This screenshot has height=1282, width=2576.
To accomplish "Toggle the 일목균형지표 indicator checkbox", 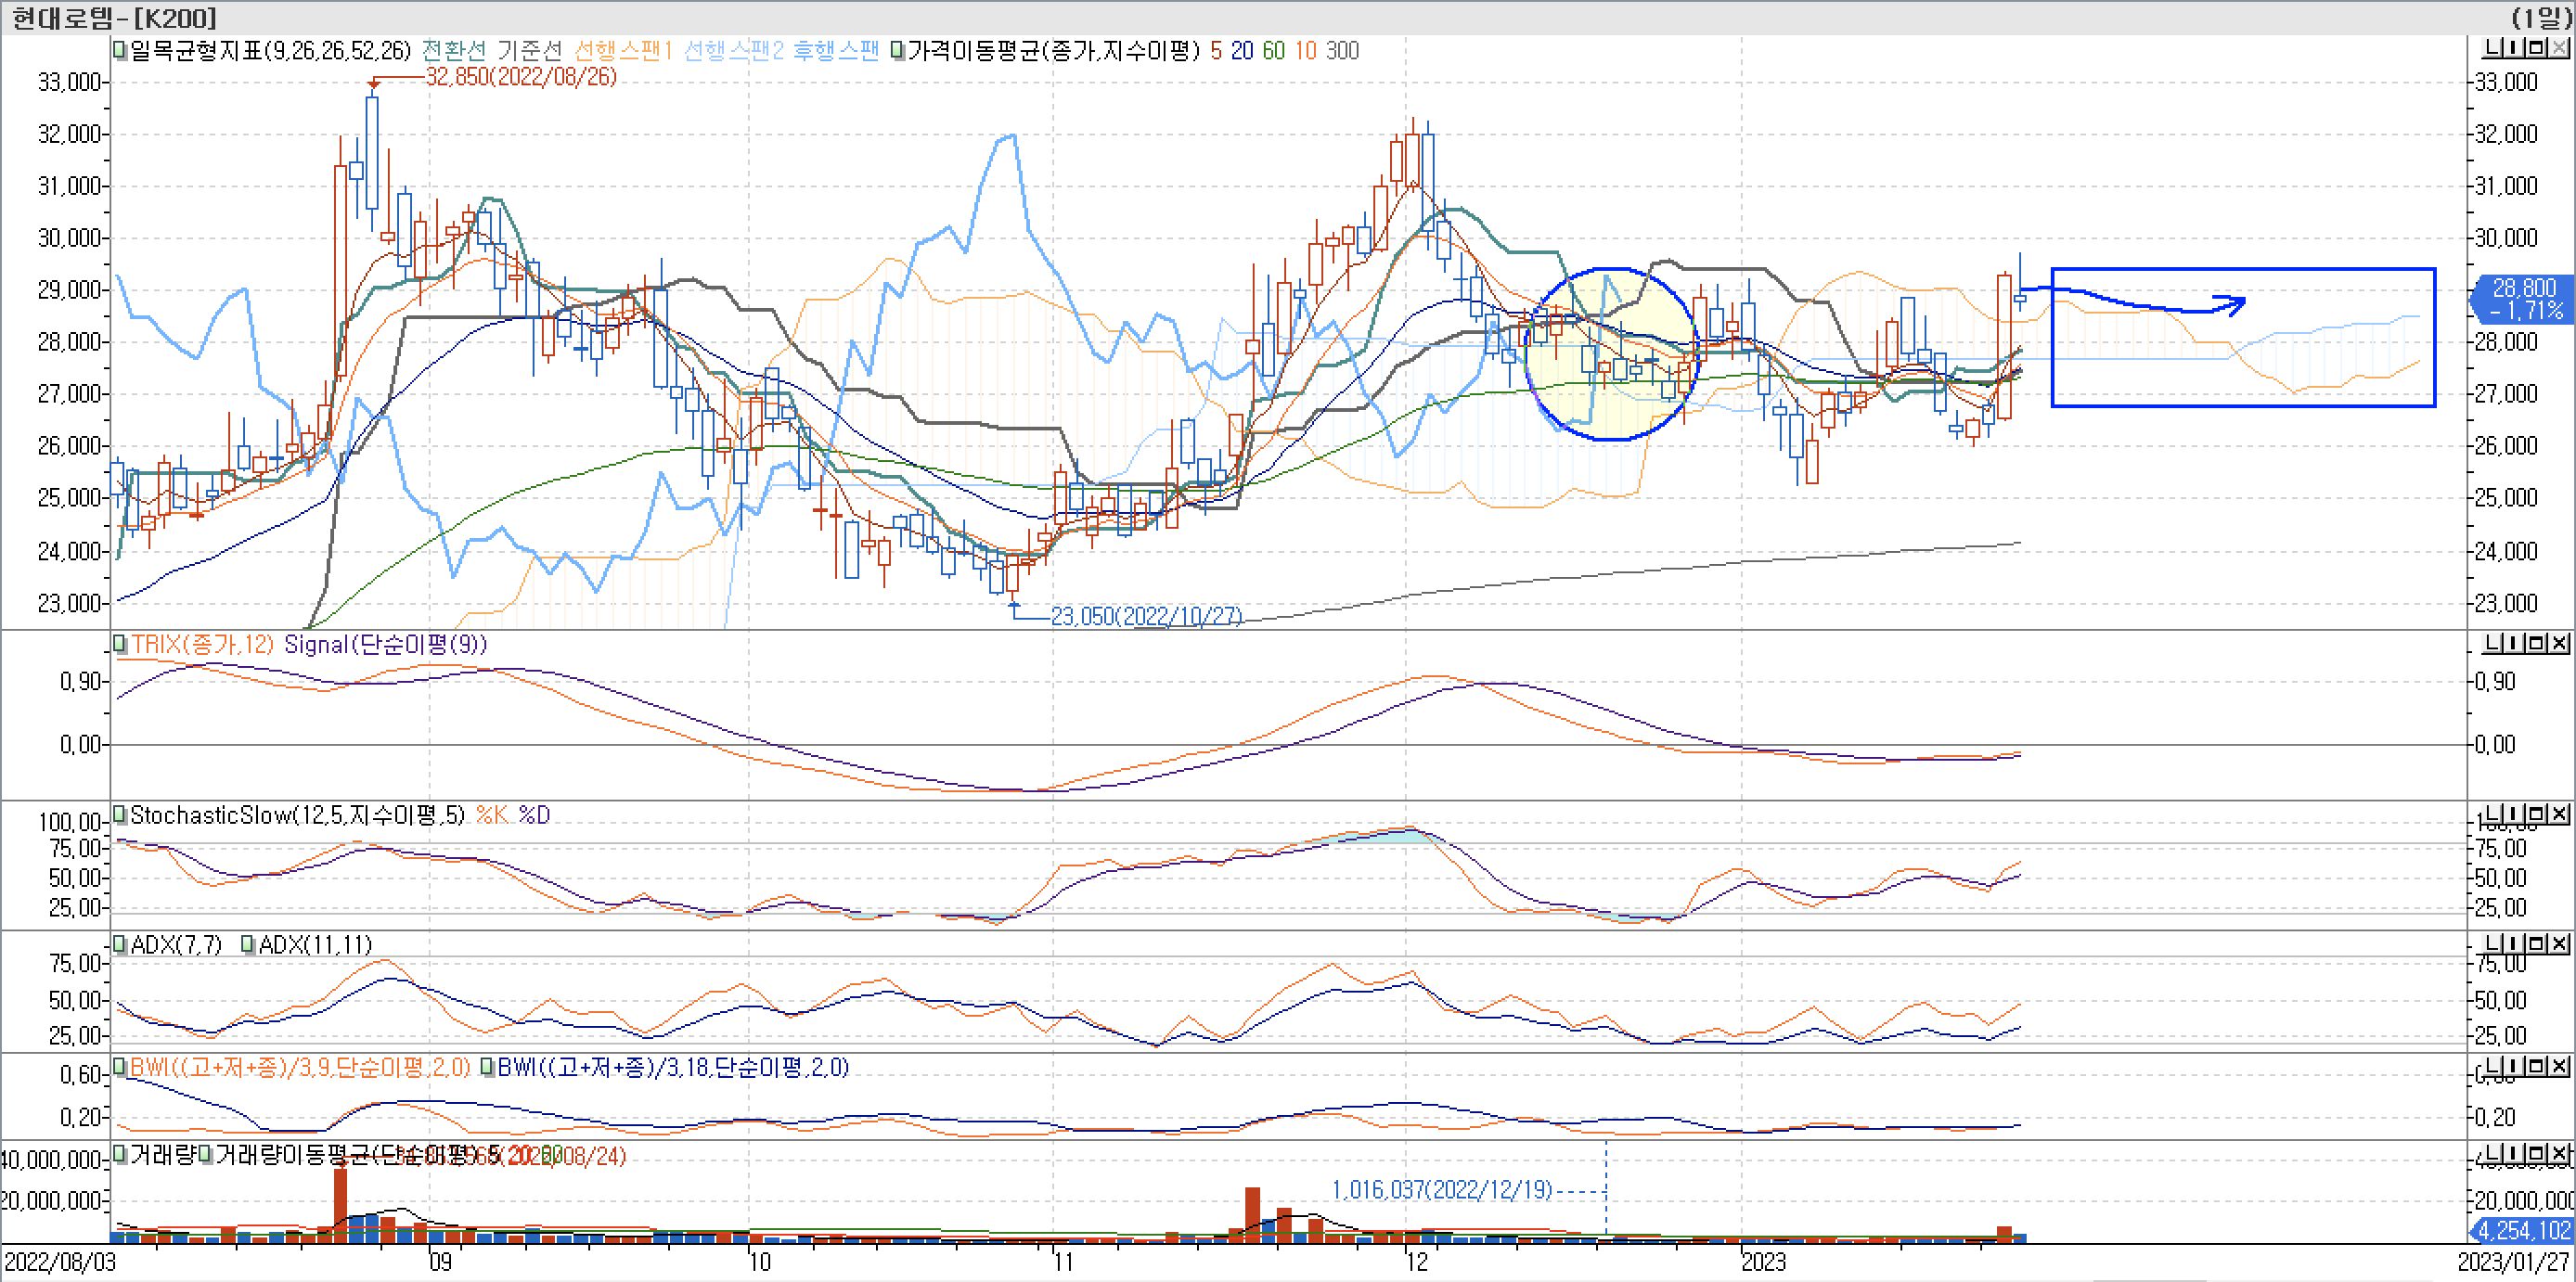I will 120,51.
